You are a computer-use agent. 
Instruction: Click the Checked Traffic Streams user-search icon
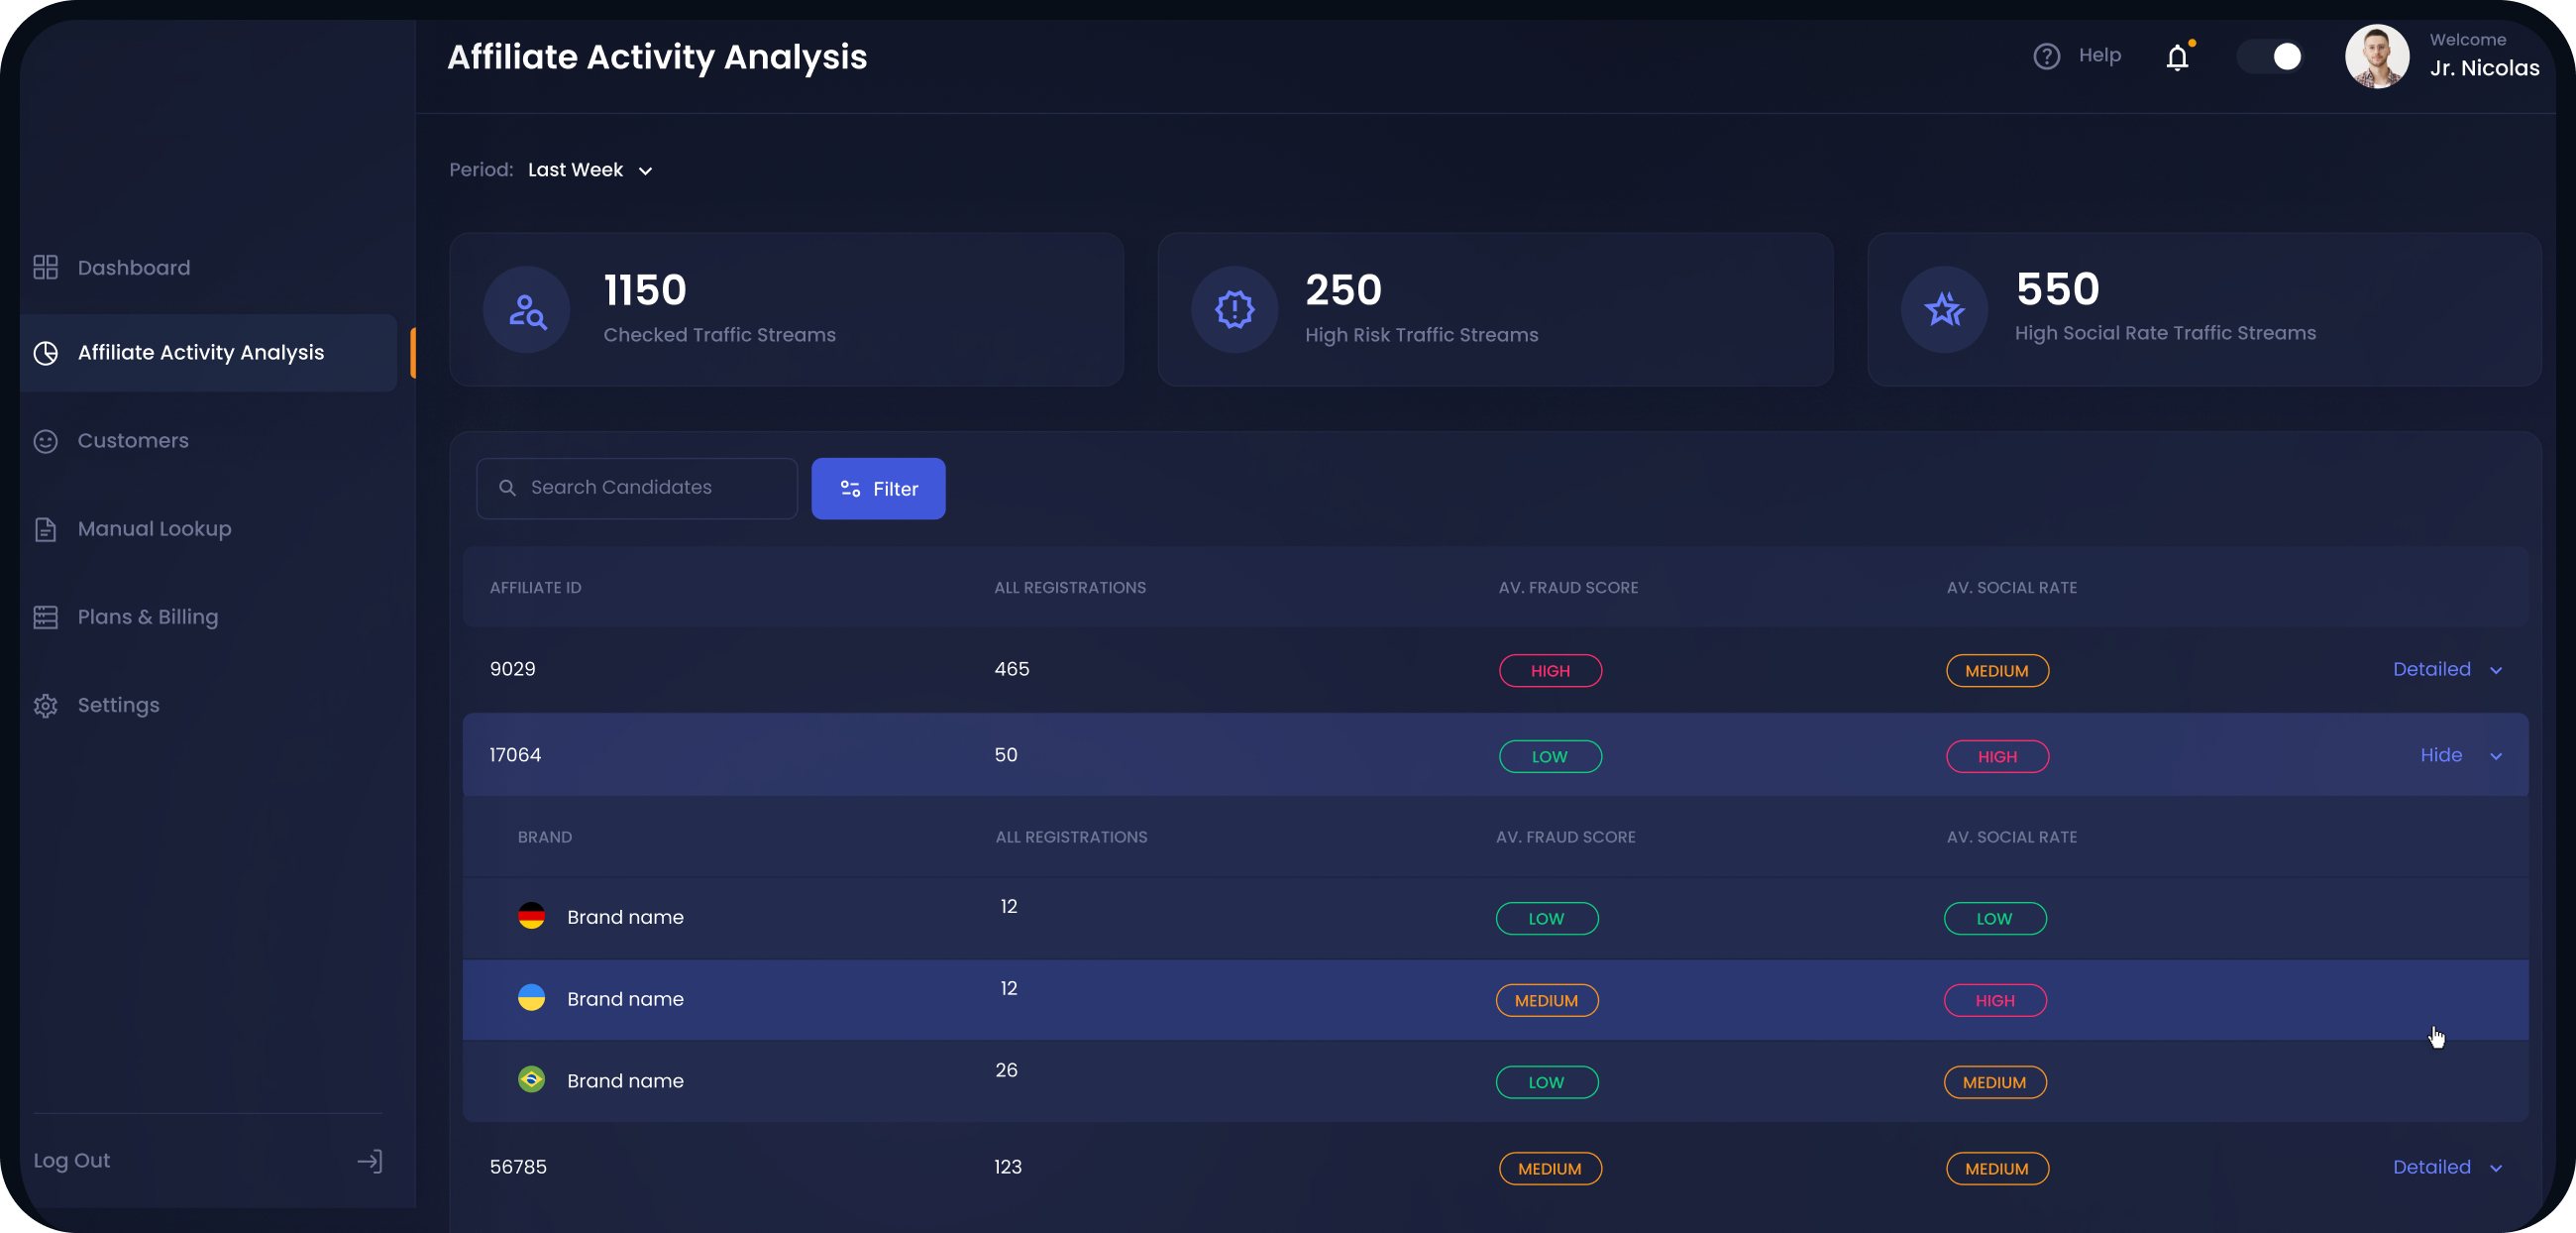[x=527, y=310]
